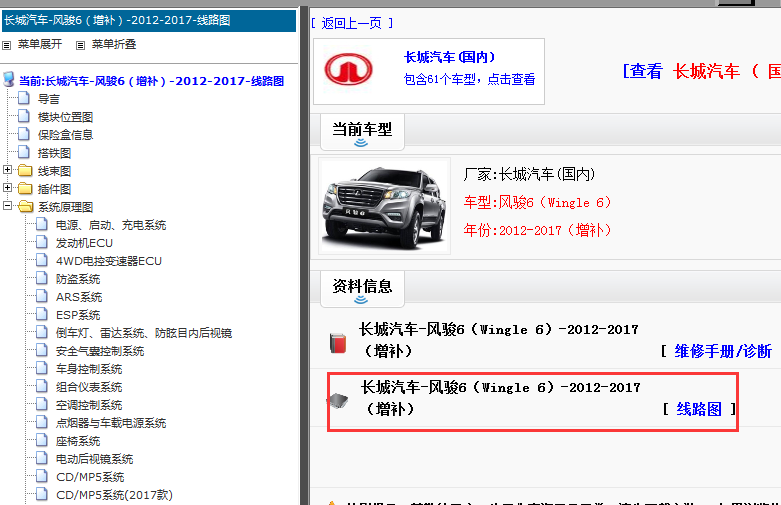Click the page icon next to 模块位置图
Image resolution: width=781 pixels, height=505 pixels.
(24, 116)
